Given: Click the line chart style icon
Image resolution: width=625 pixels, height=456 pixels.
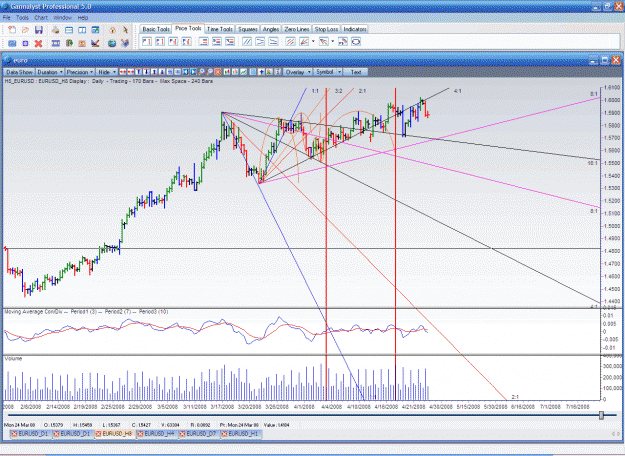Looking at the screenshot, I should click(243, 72).
